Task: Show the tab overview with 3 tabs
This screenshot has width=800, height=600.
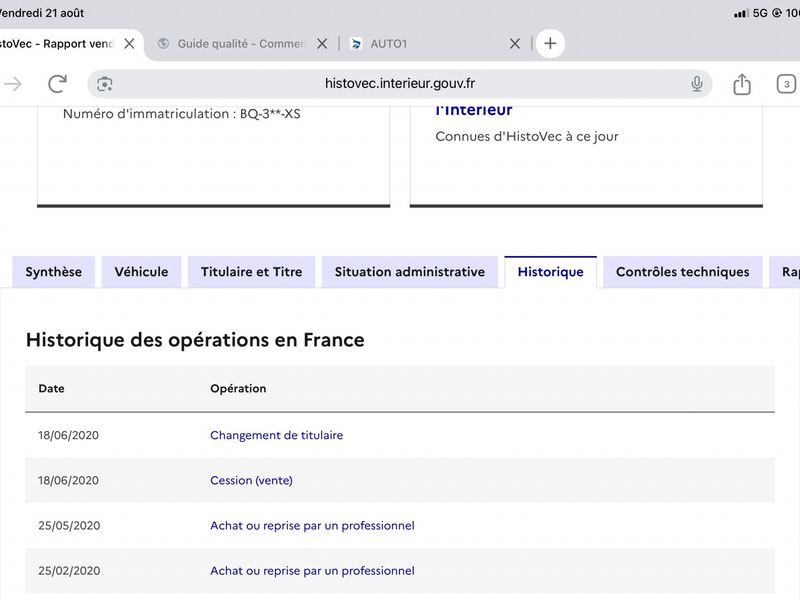Action: click(786, 84)
